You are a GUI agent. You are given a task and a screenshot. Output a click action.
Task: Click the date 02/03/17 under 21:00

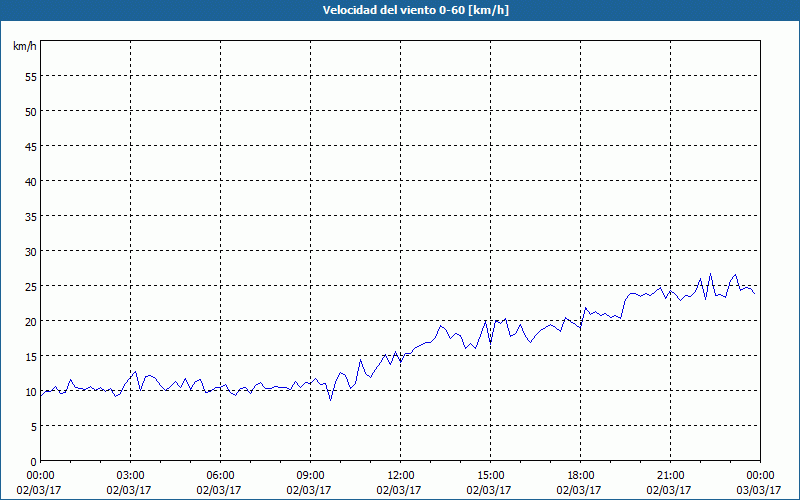(669, 490)
